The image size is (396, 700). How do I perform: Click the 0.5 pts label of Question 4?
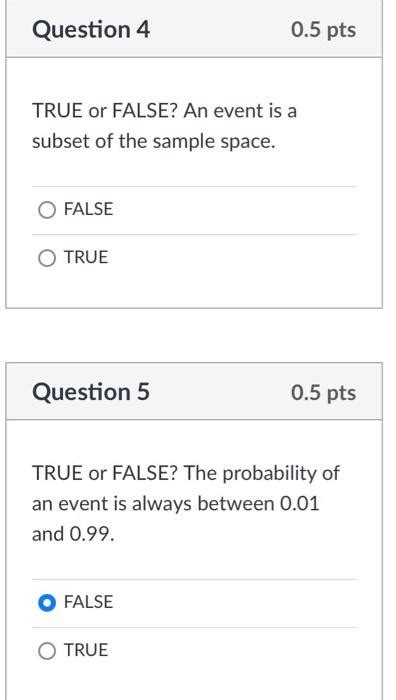pyautogui.click(x=324, y=30)
